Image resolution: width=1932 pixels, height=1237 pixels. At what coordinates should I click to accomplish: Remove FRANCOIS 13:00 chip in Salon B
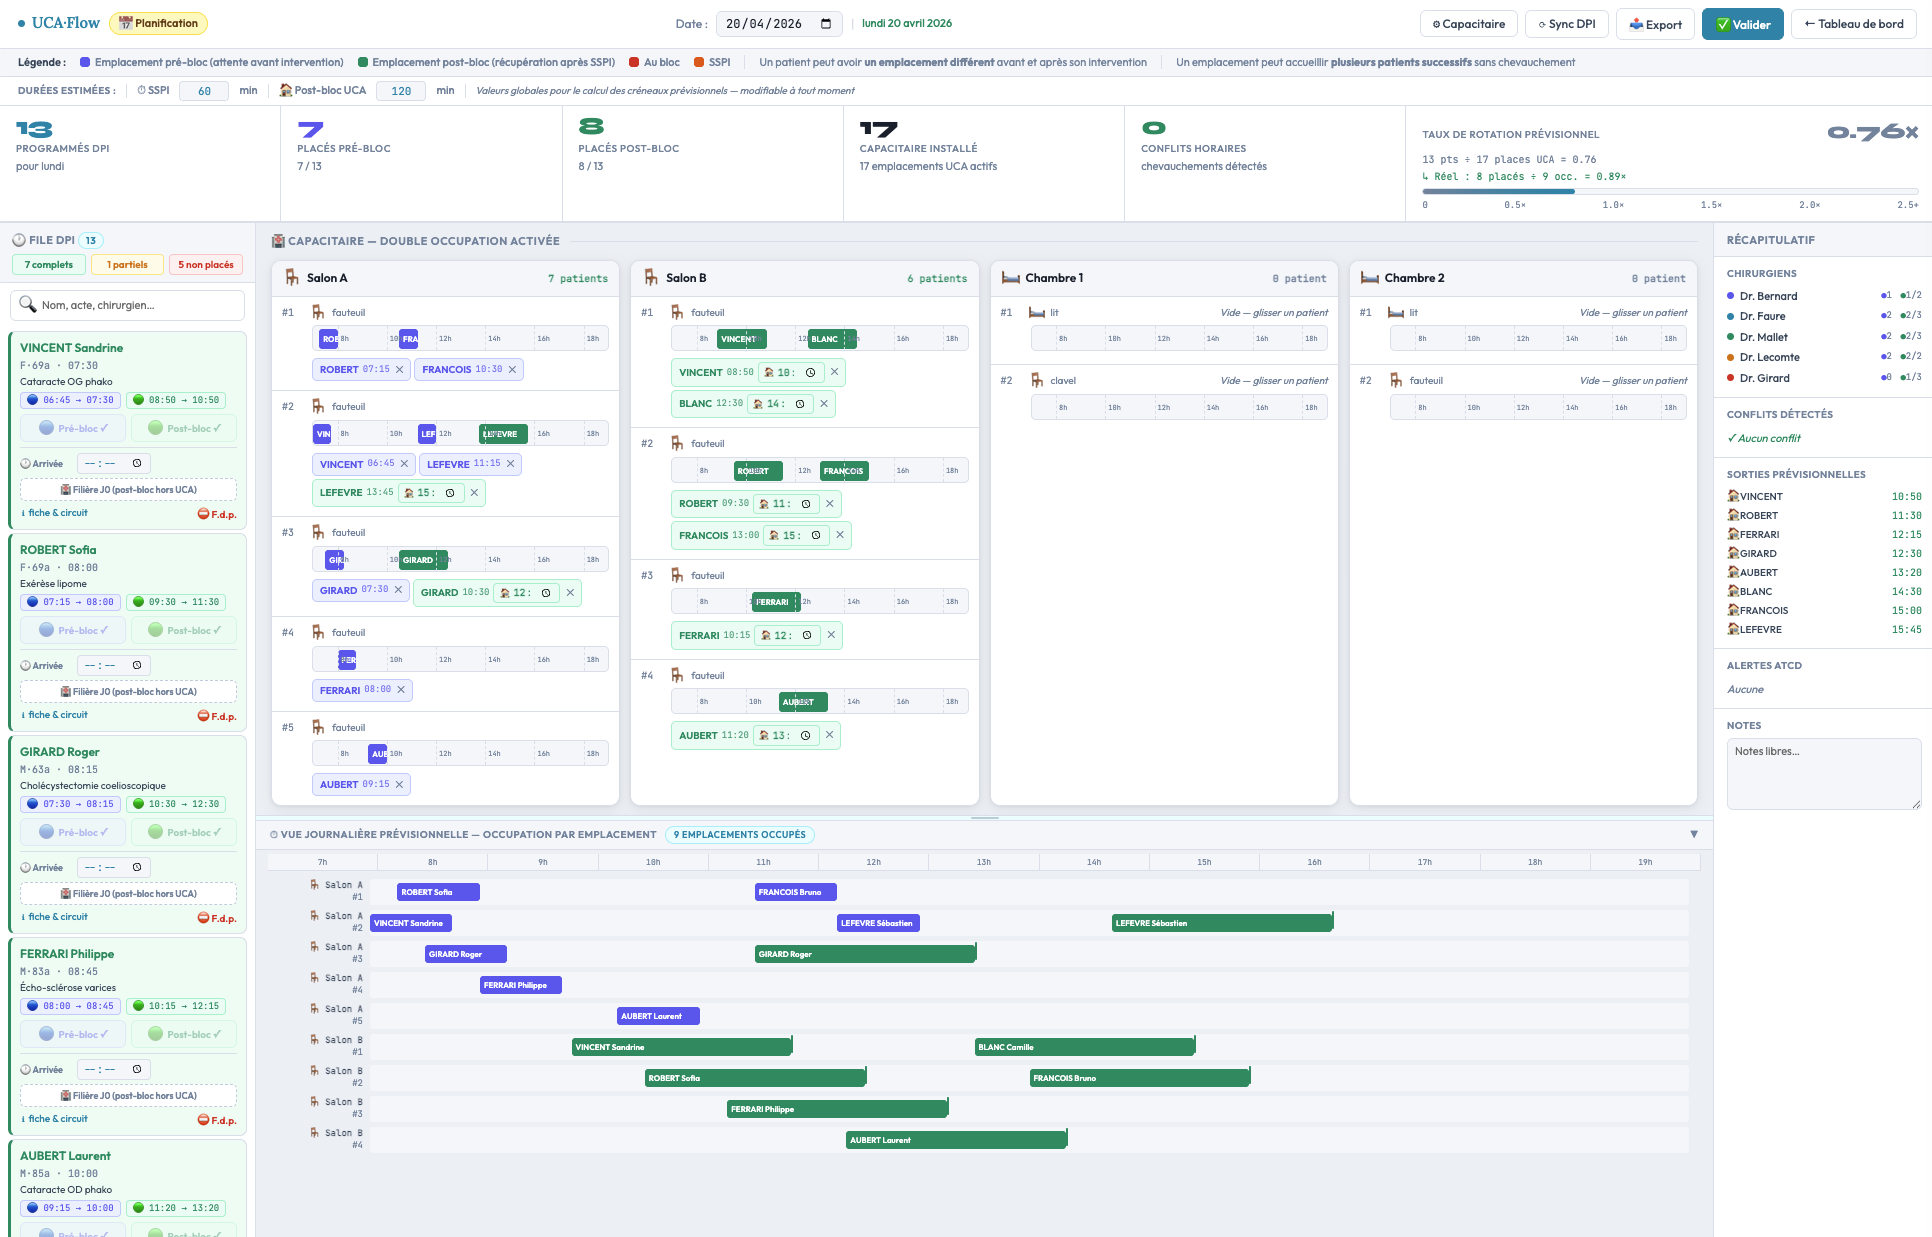tap(840, 536)
